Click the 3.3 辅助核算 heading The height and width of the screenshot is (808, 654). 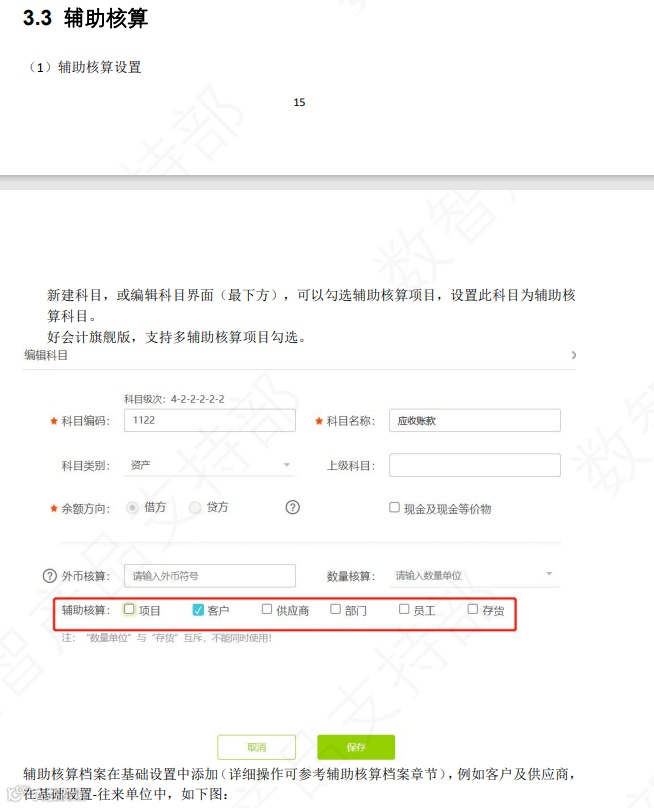[x=86, y=19]
